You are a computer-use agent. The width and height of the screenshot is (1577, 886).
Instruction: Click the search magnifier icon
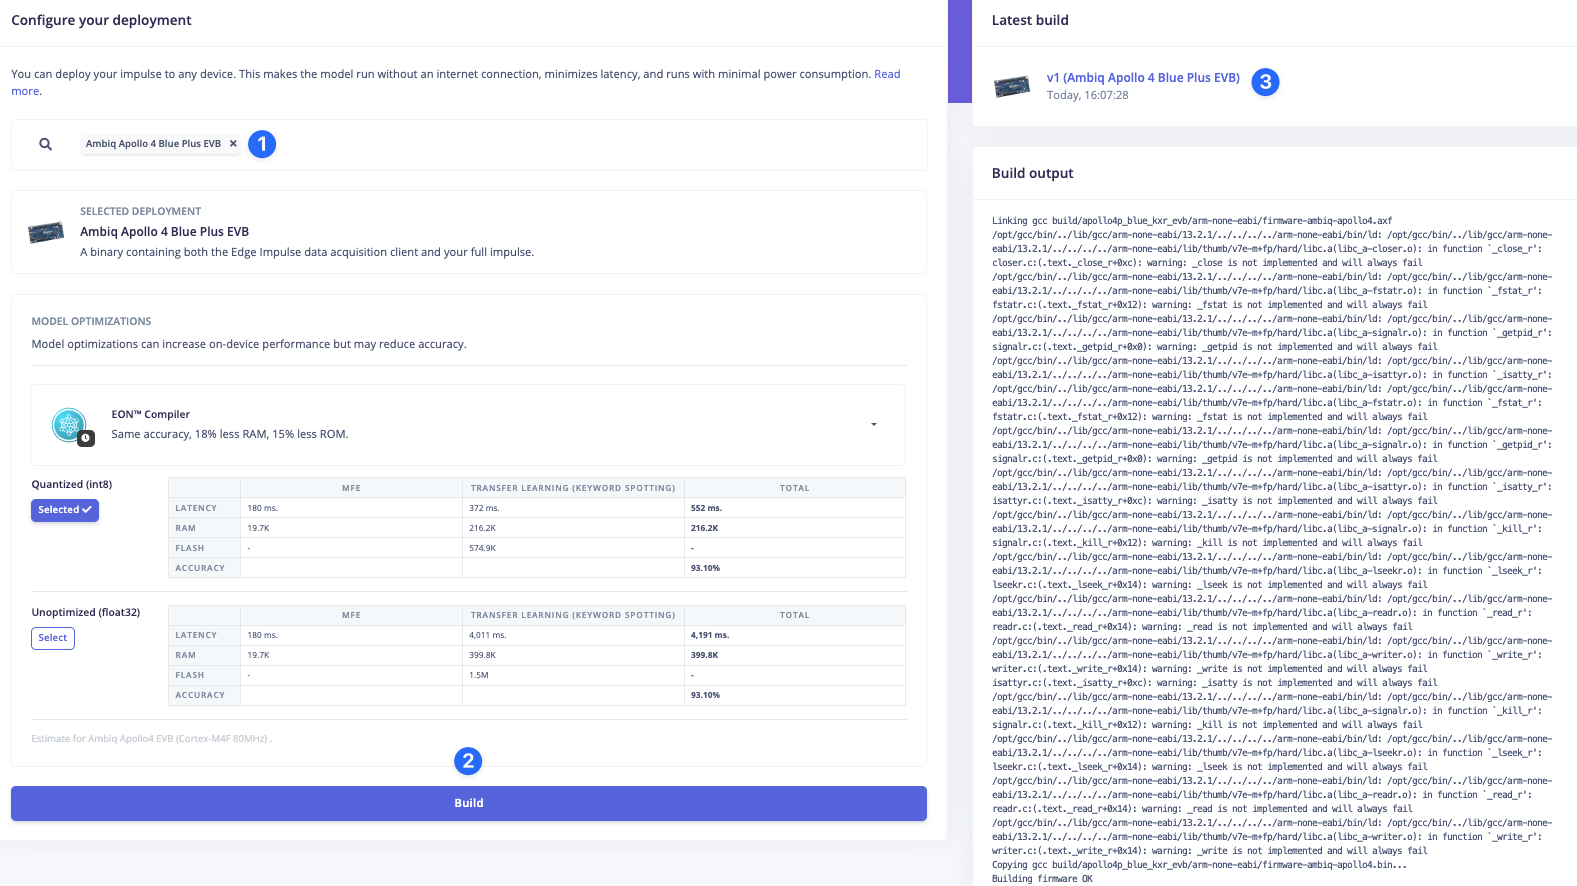pyautogui.click(x=45, y=144)
